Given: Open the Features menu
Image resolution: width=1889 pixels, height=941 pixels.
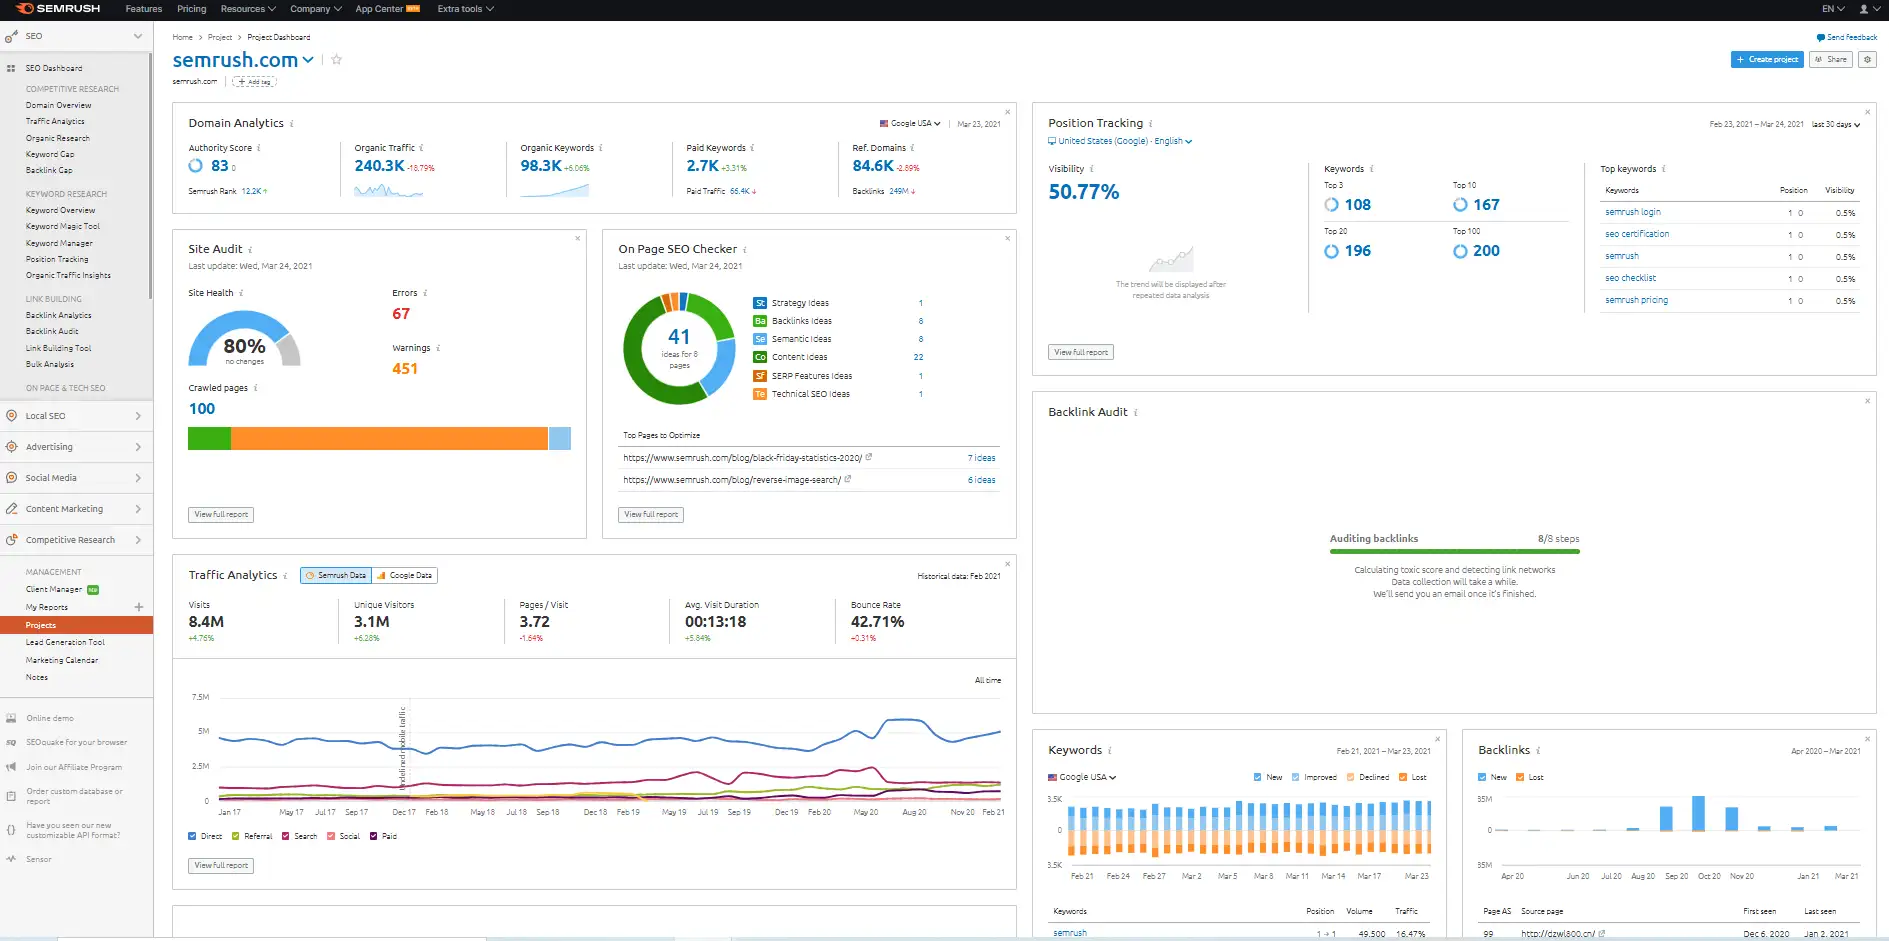Looking at the screenshot, I should [143, 9].
